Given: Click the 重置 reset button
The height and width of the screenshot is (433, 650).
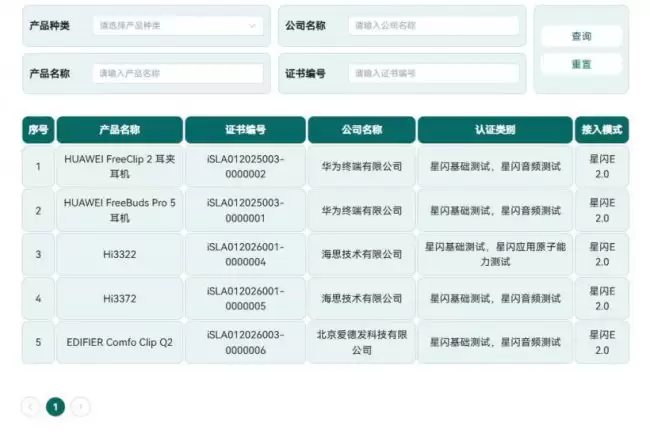Looking at the screenshot, I should click(581, 65).
